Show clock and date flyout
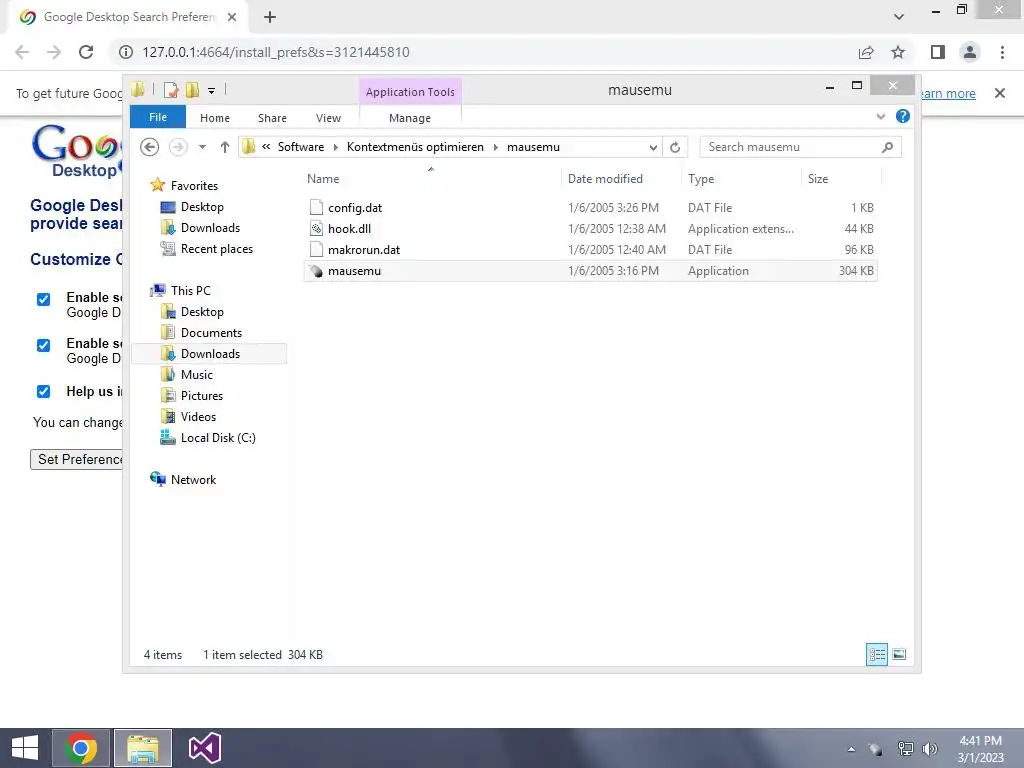The width and height of the screenshot is (1024, 768). click(980, 749)
